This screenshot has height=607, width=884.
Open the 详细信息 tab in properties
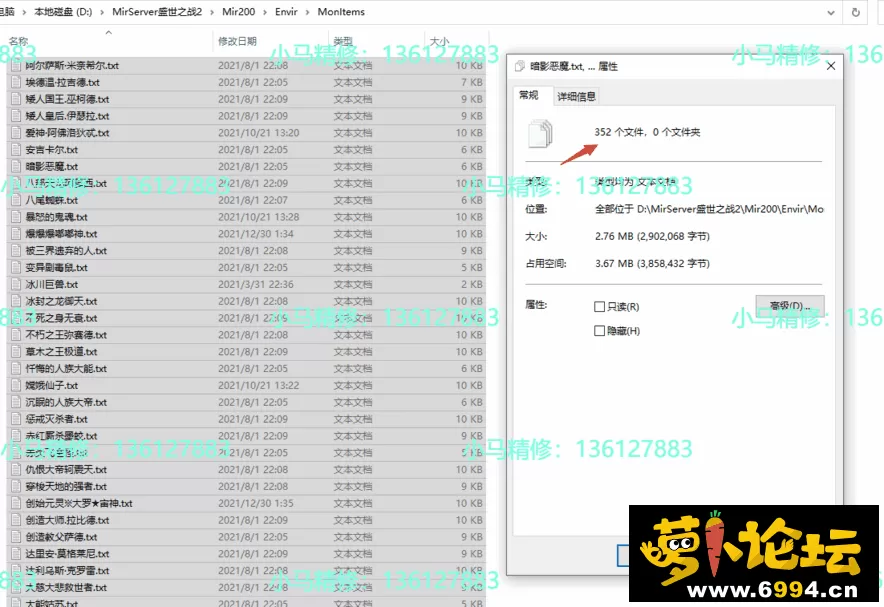[x=576, y=96]
